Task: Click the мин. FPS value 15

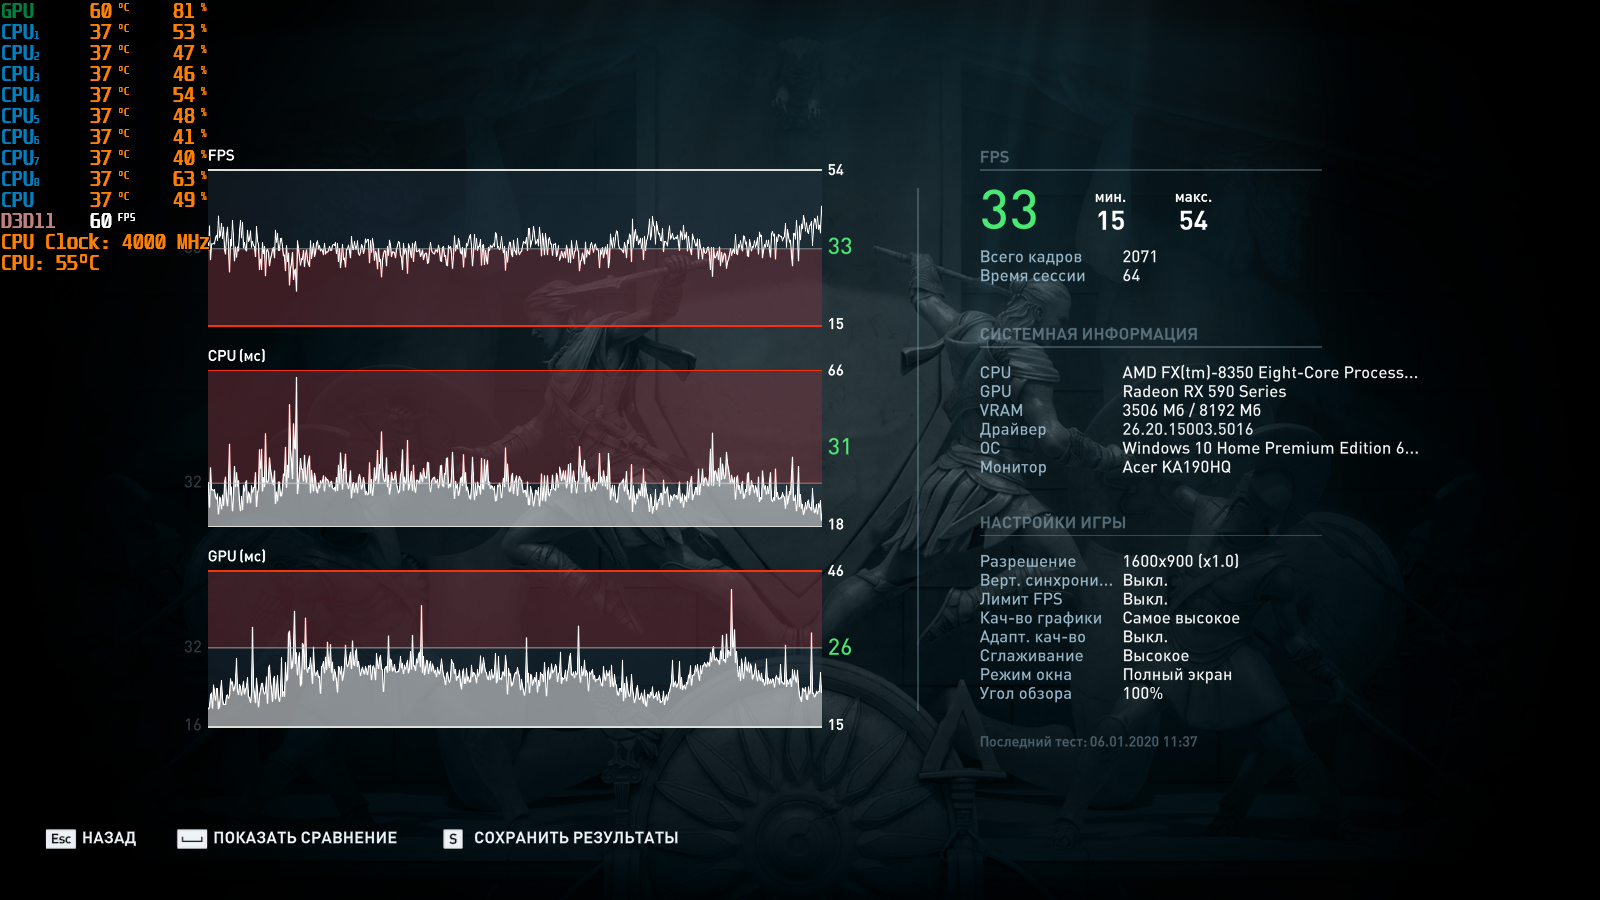Action: coord(1111,221)
